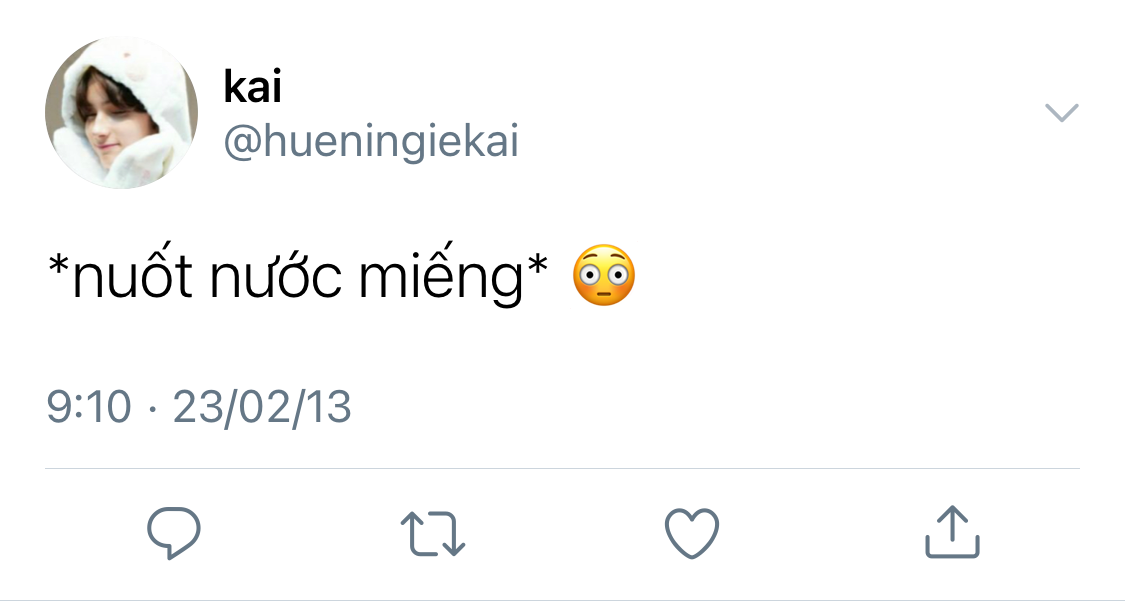Viewport: 1125px width, 601px height.
Task: Retweet kai's tweet using the arrows icon
Action: click(433, 533)
